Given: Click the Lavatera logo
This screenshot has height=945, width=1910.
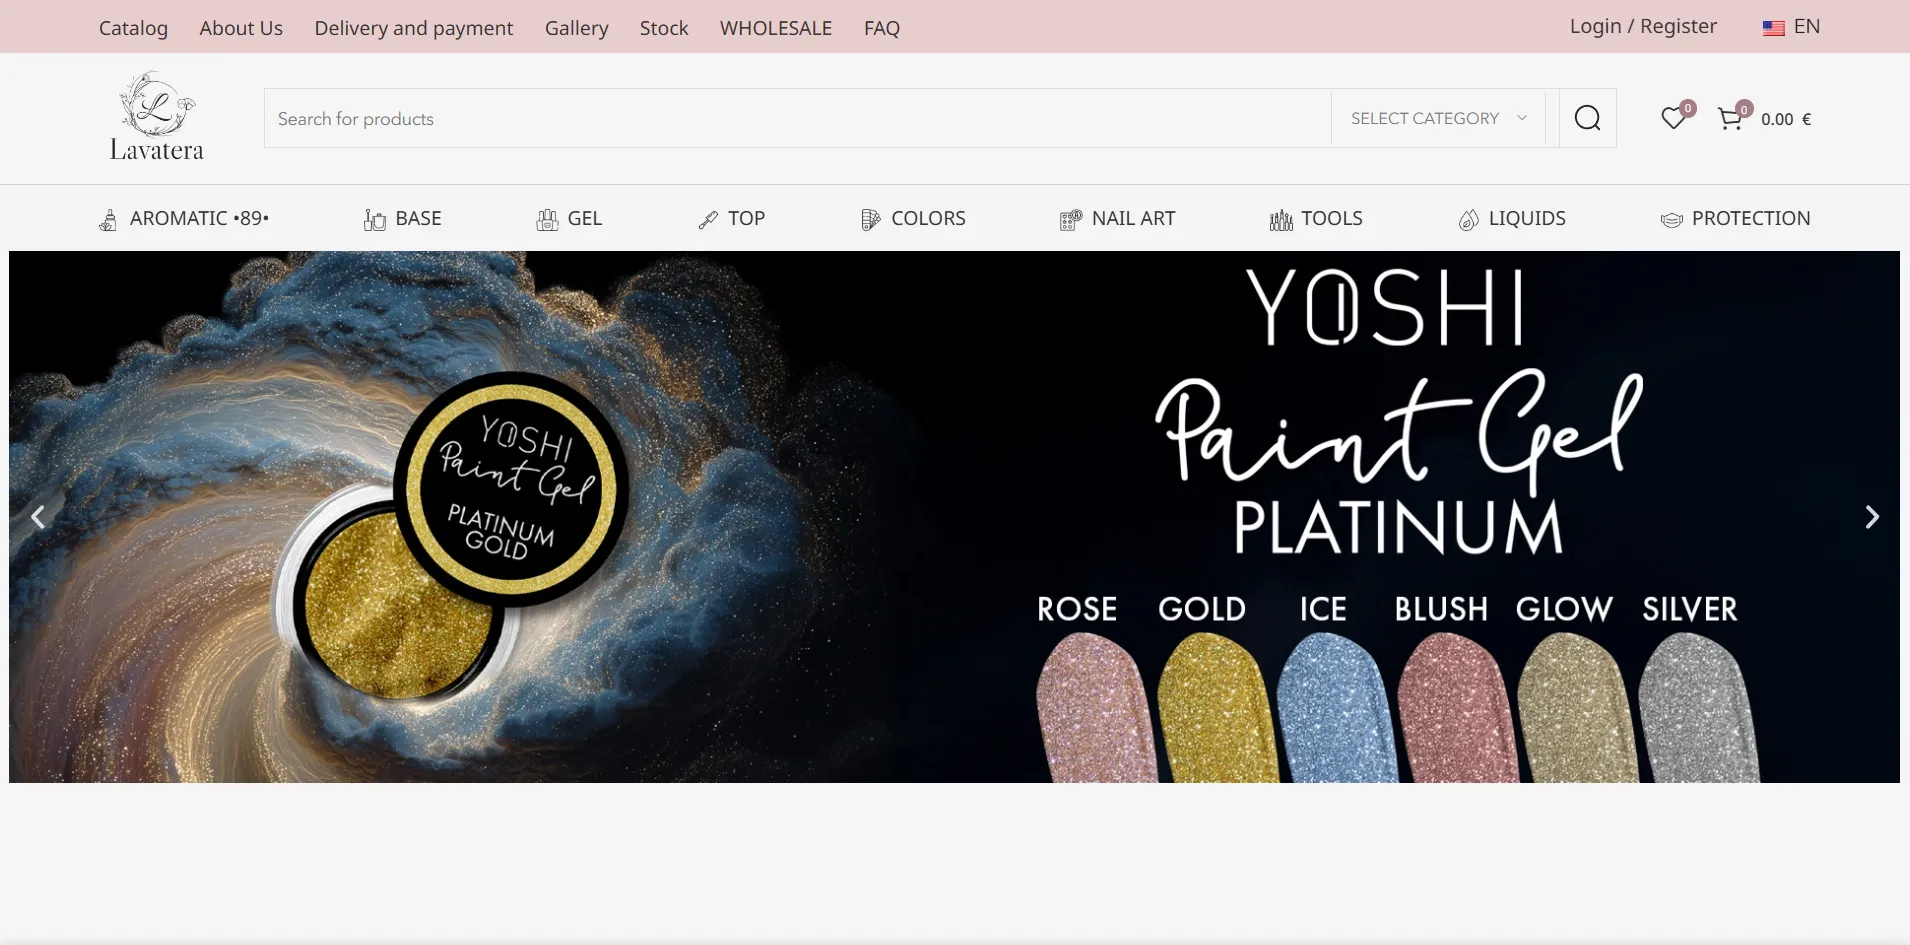Looking at the screenshot, I should coord(156,117).
